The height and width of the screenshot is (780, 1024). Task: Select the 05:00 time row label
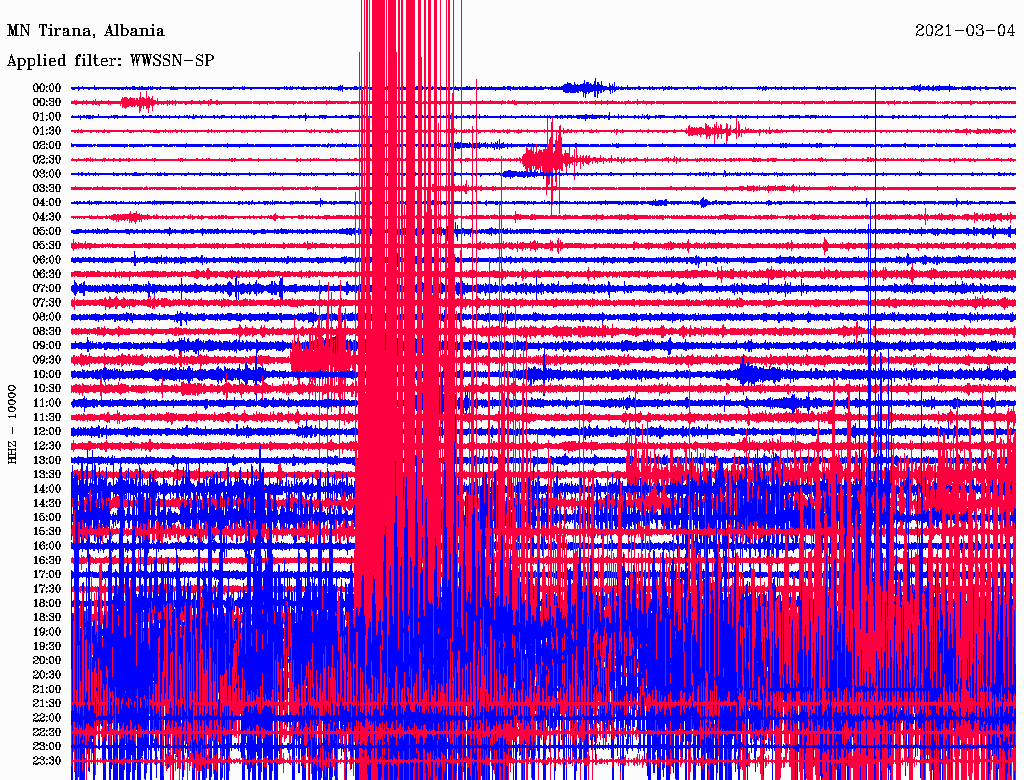pyautogui.click(x=47, y=231)
